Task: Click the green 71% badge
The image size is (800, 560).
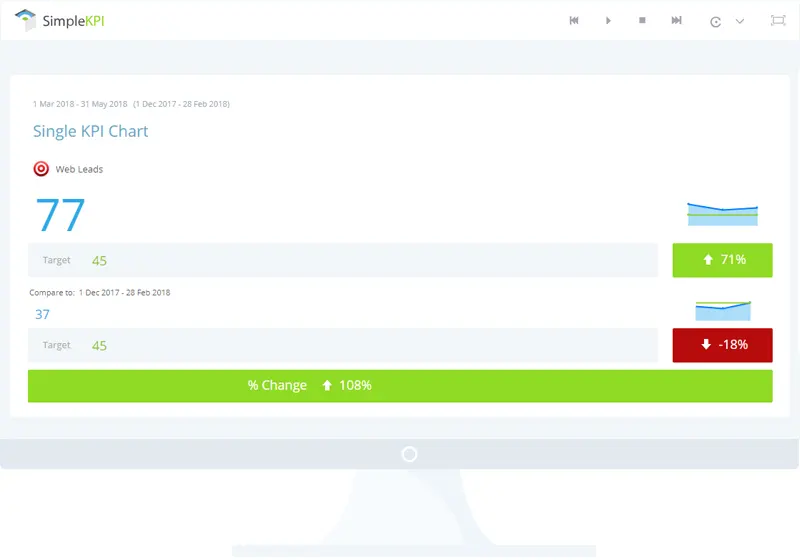Action: click(x=722, y=260)
